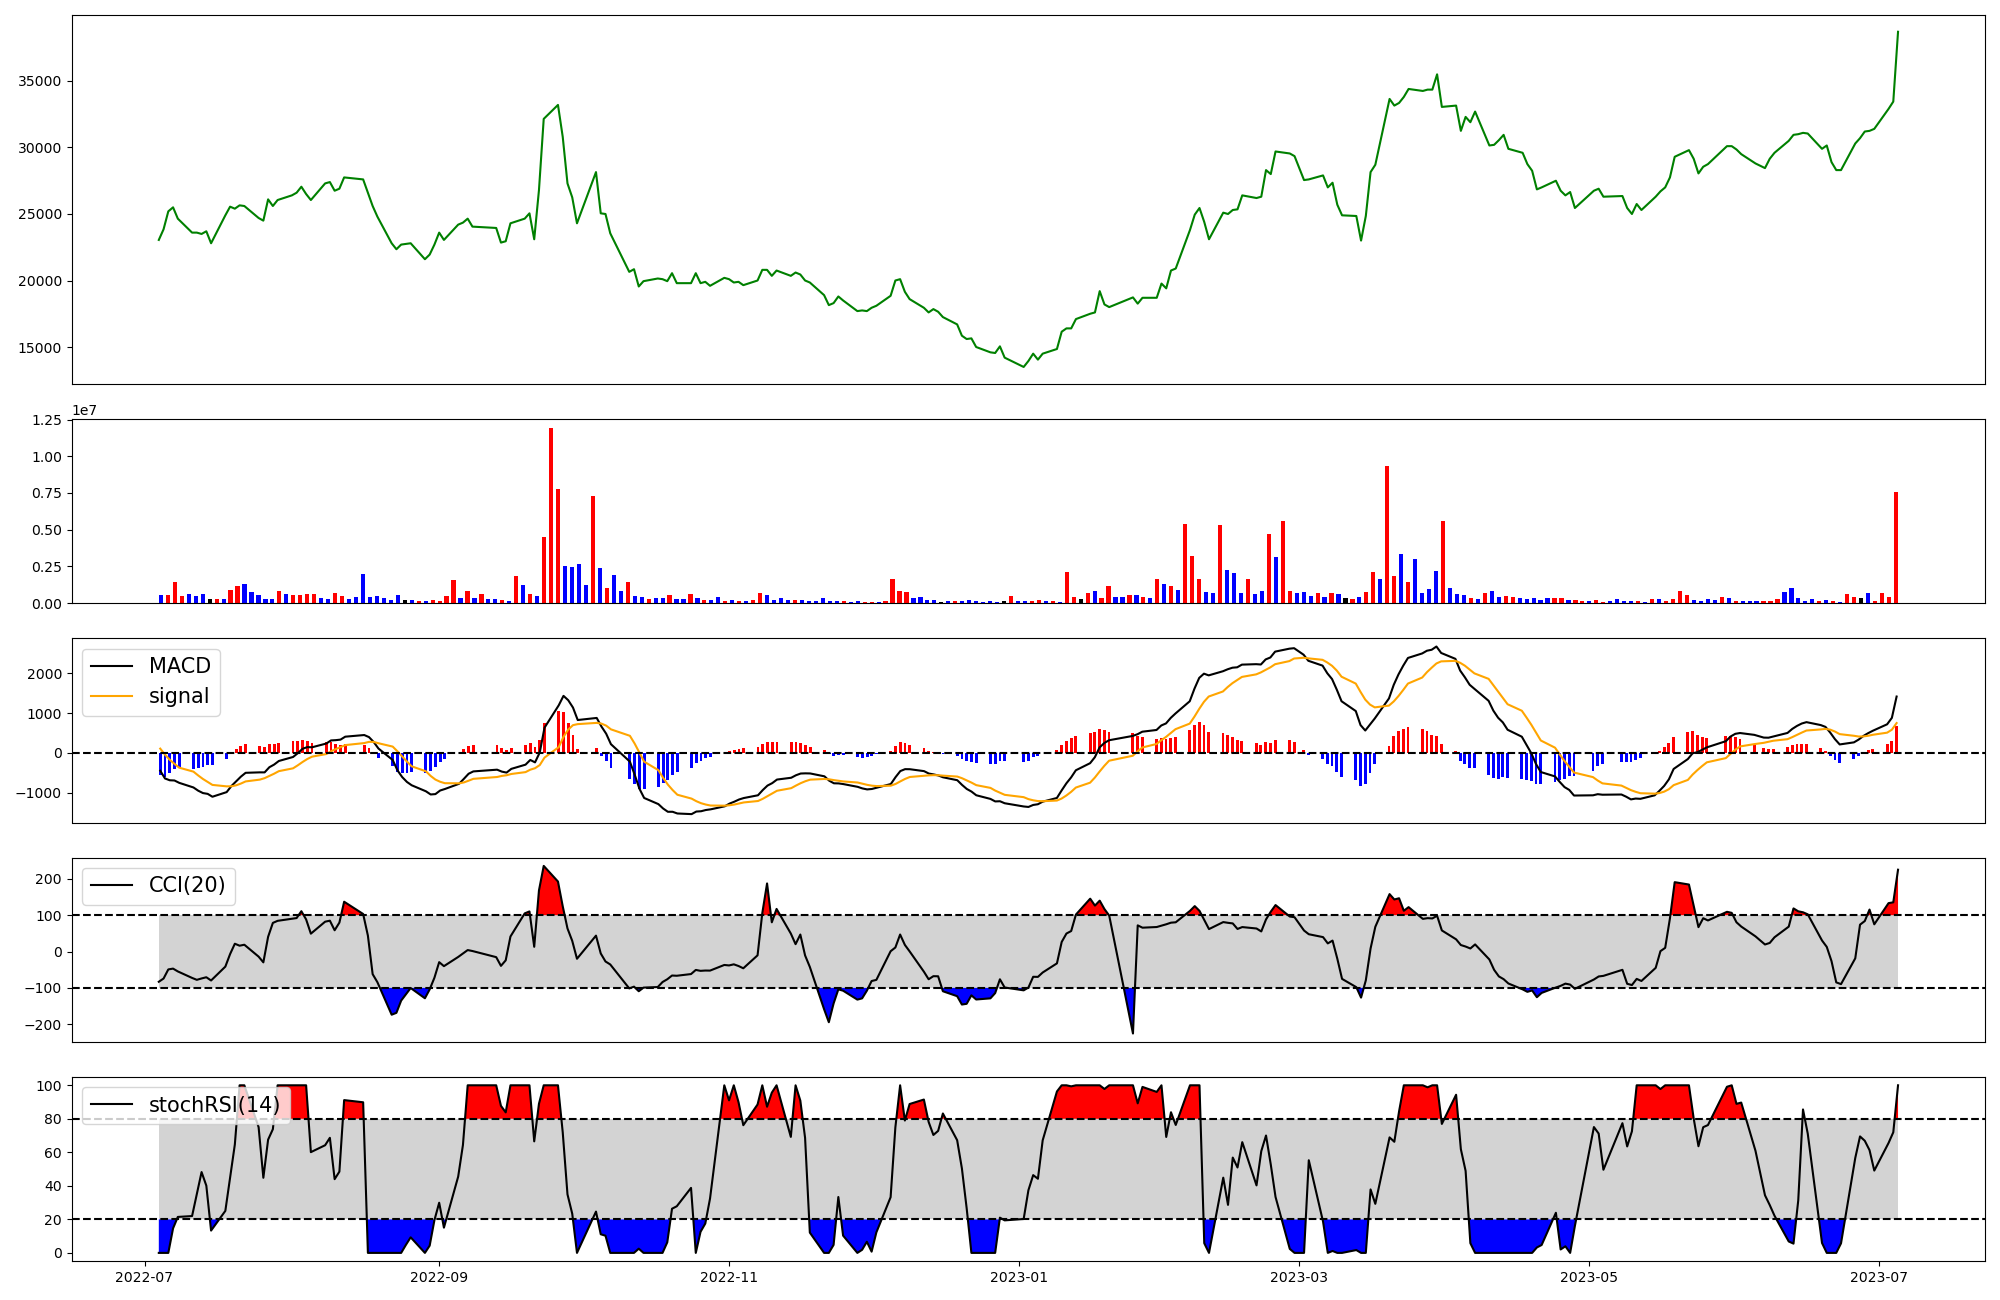This screenshot has width=2000, height=1300.
Task: Click the CCI(20) legend box
Action: [x=159, y=886]
